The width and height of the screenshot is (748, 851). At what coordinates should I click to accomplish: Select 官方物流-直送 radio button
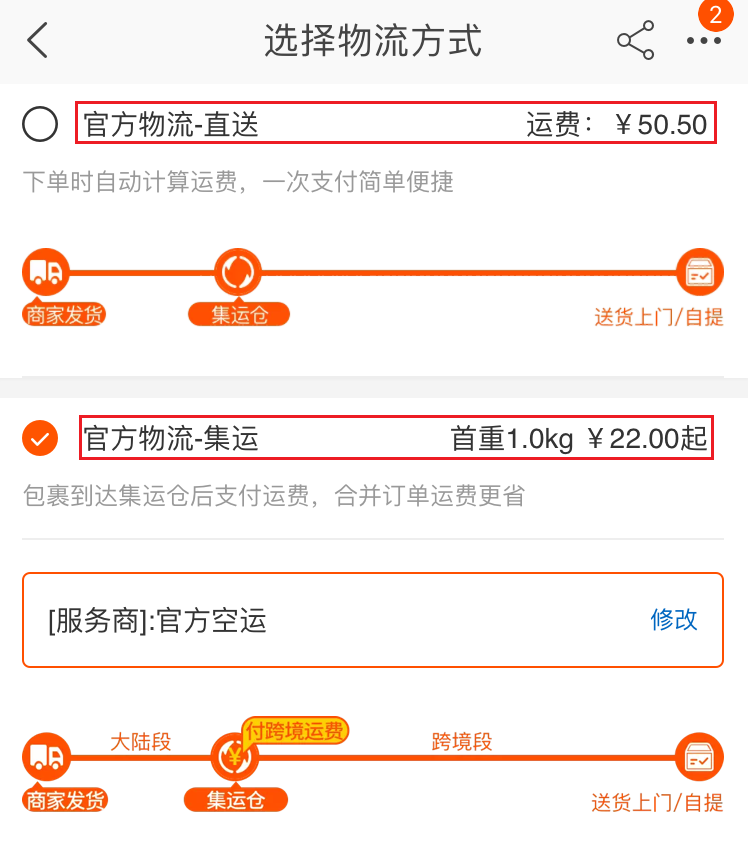(41, 125)
